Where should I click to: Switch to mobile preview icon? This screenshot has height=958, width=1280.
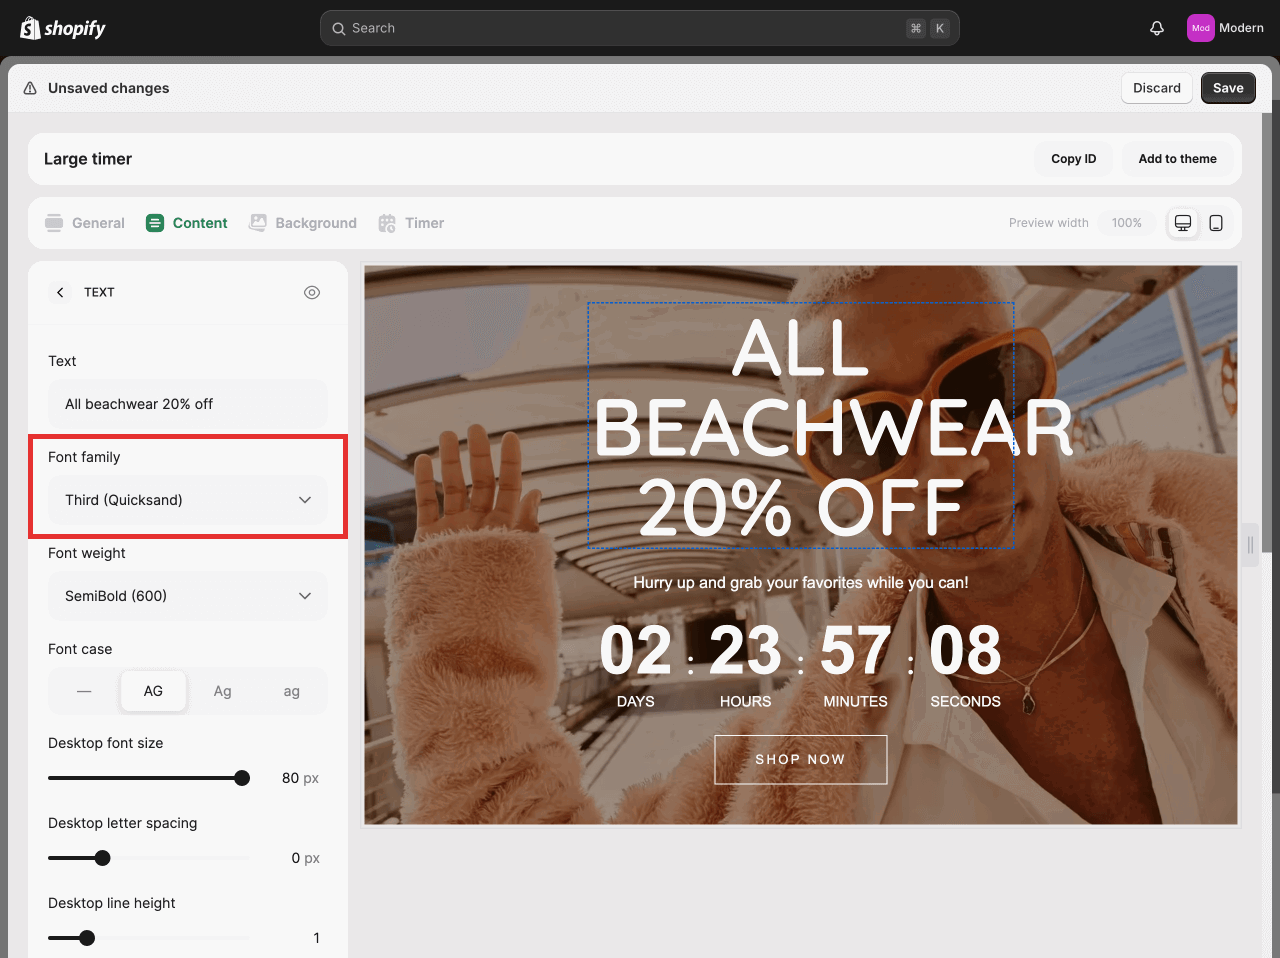tap(1216, 223)
